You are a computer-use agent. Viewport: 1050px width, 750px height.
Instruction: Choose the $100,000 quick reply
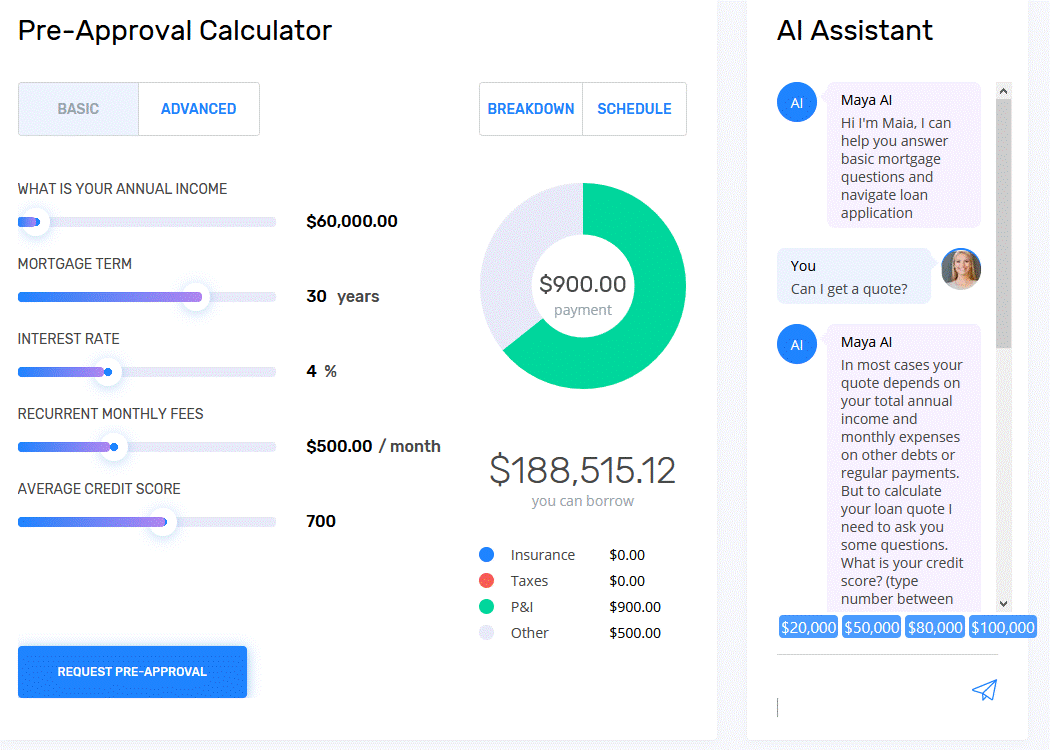[1003, 627]
